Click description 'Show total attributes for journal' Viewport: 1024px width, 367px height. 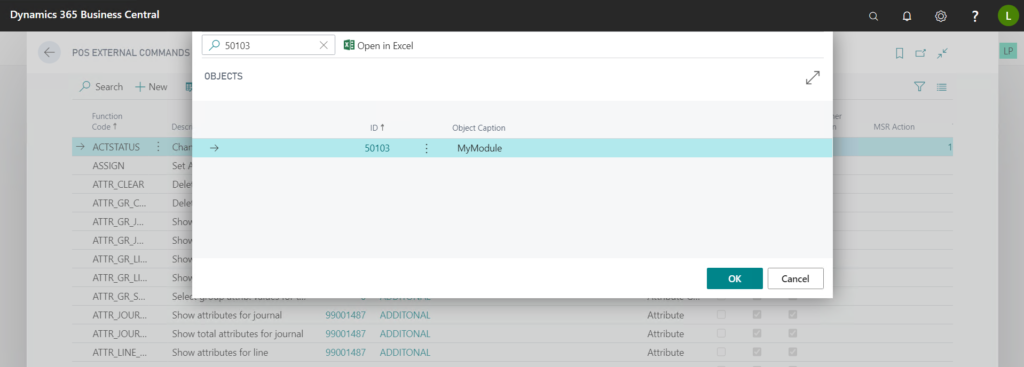click(238, 334)
